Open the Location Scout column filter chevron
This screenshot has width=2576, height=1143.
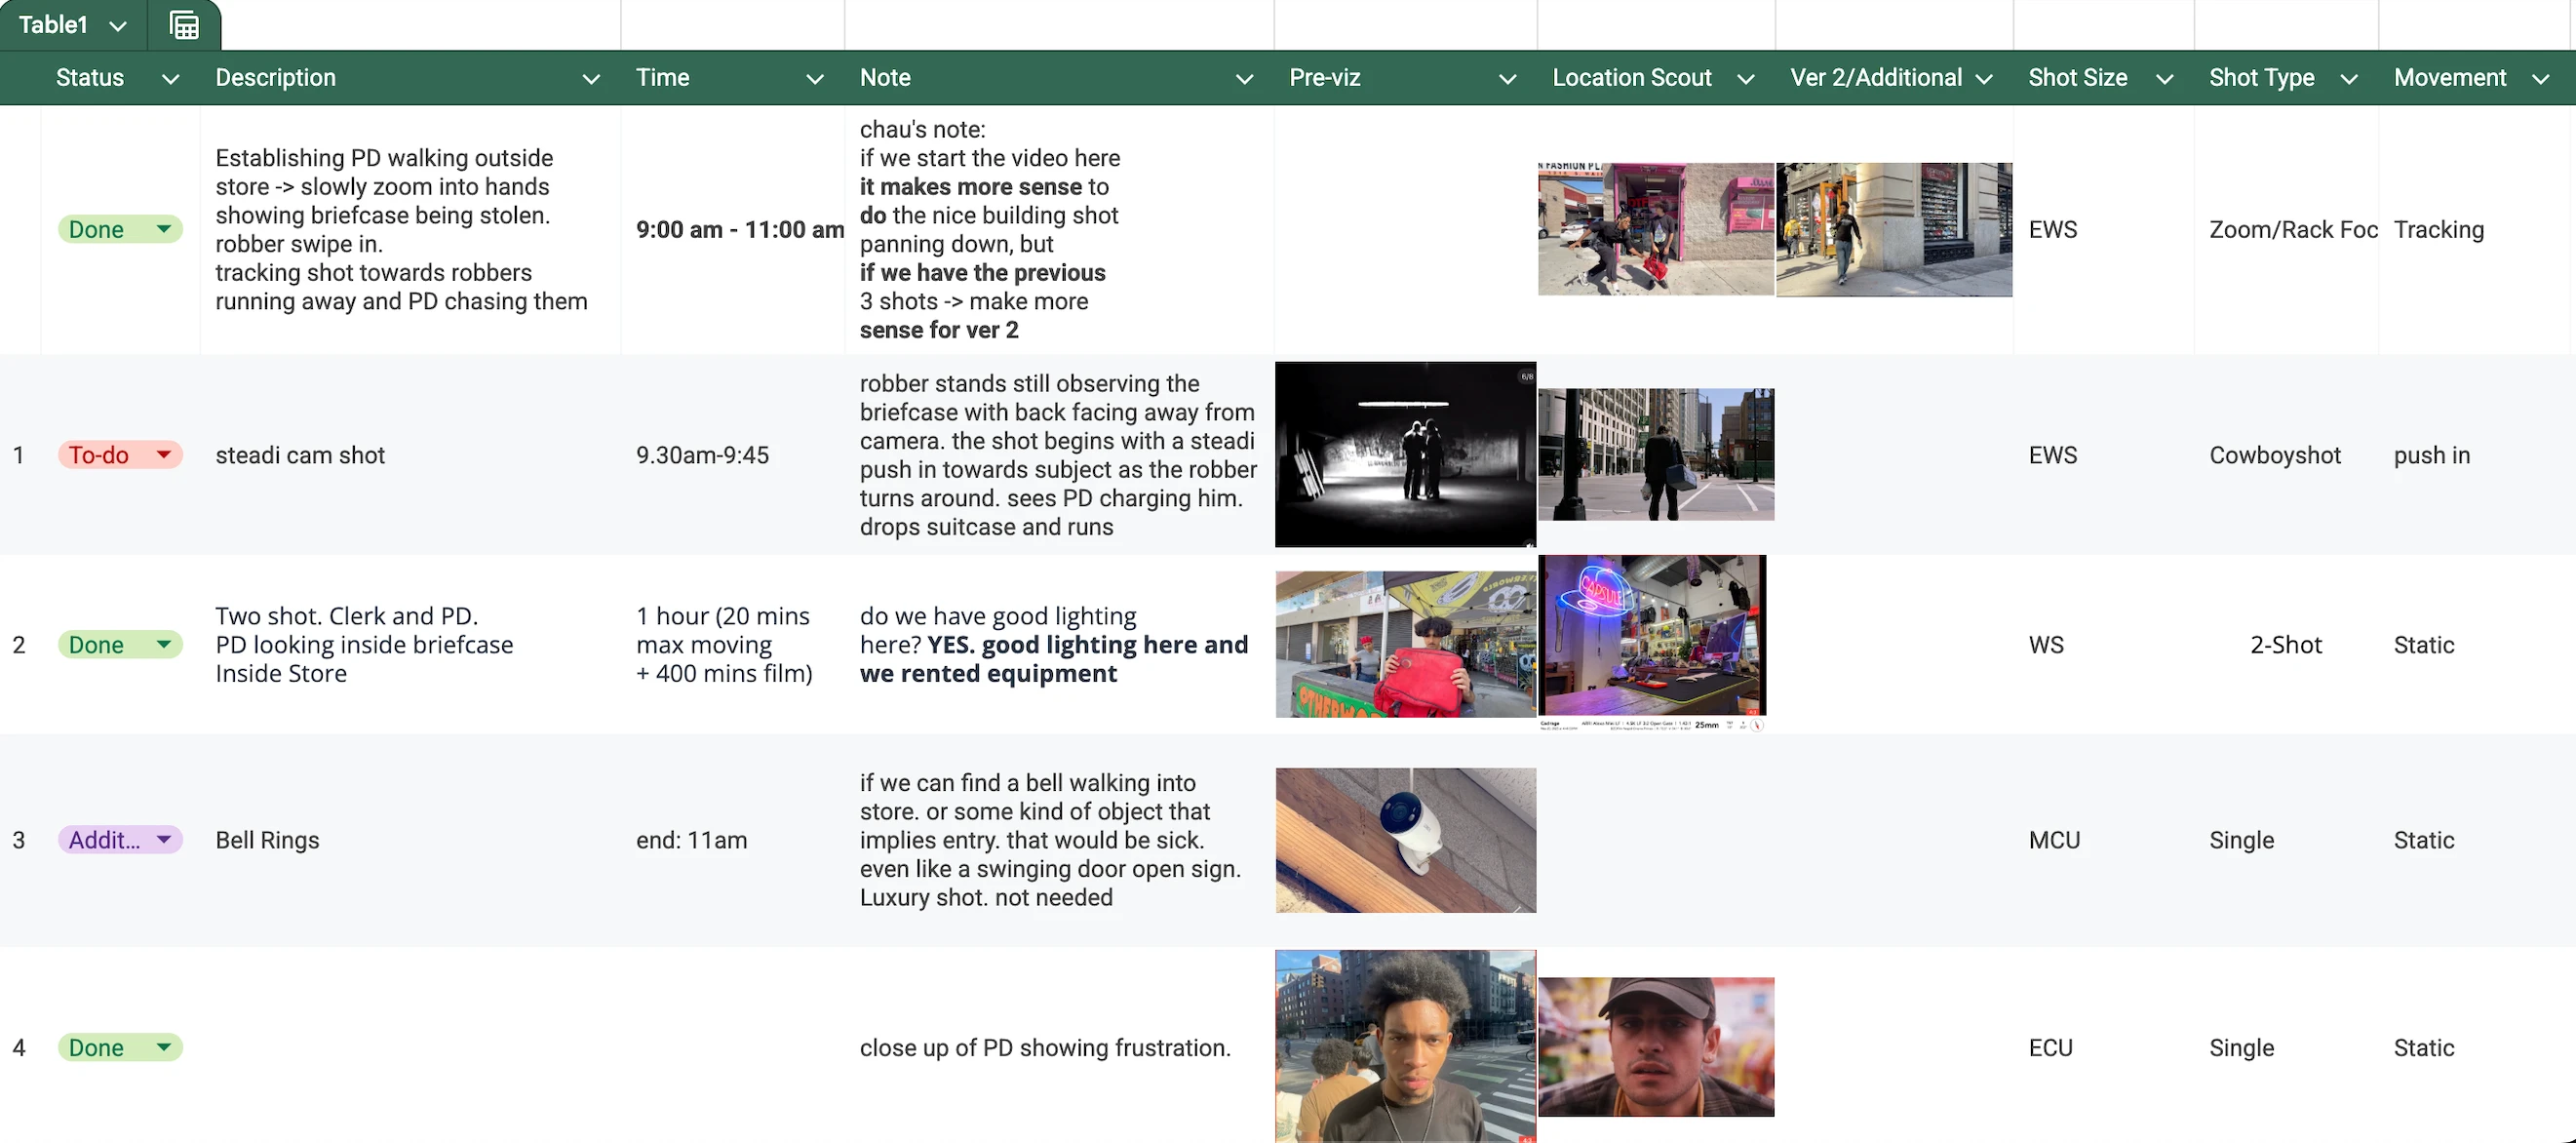(x=1746, y=79)
